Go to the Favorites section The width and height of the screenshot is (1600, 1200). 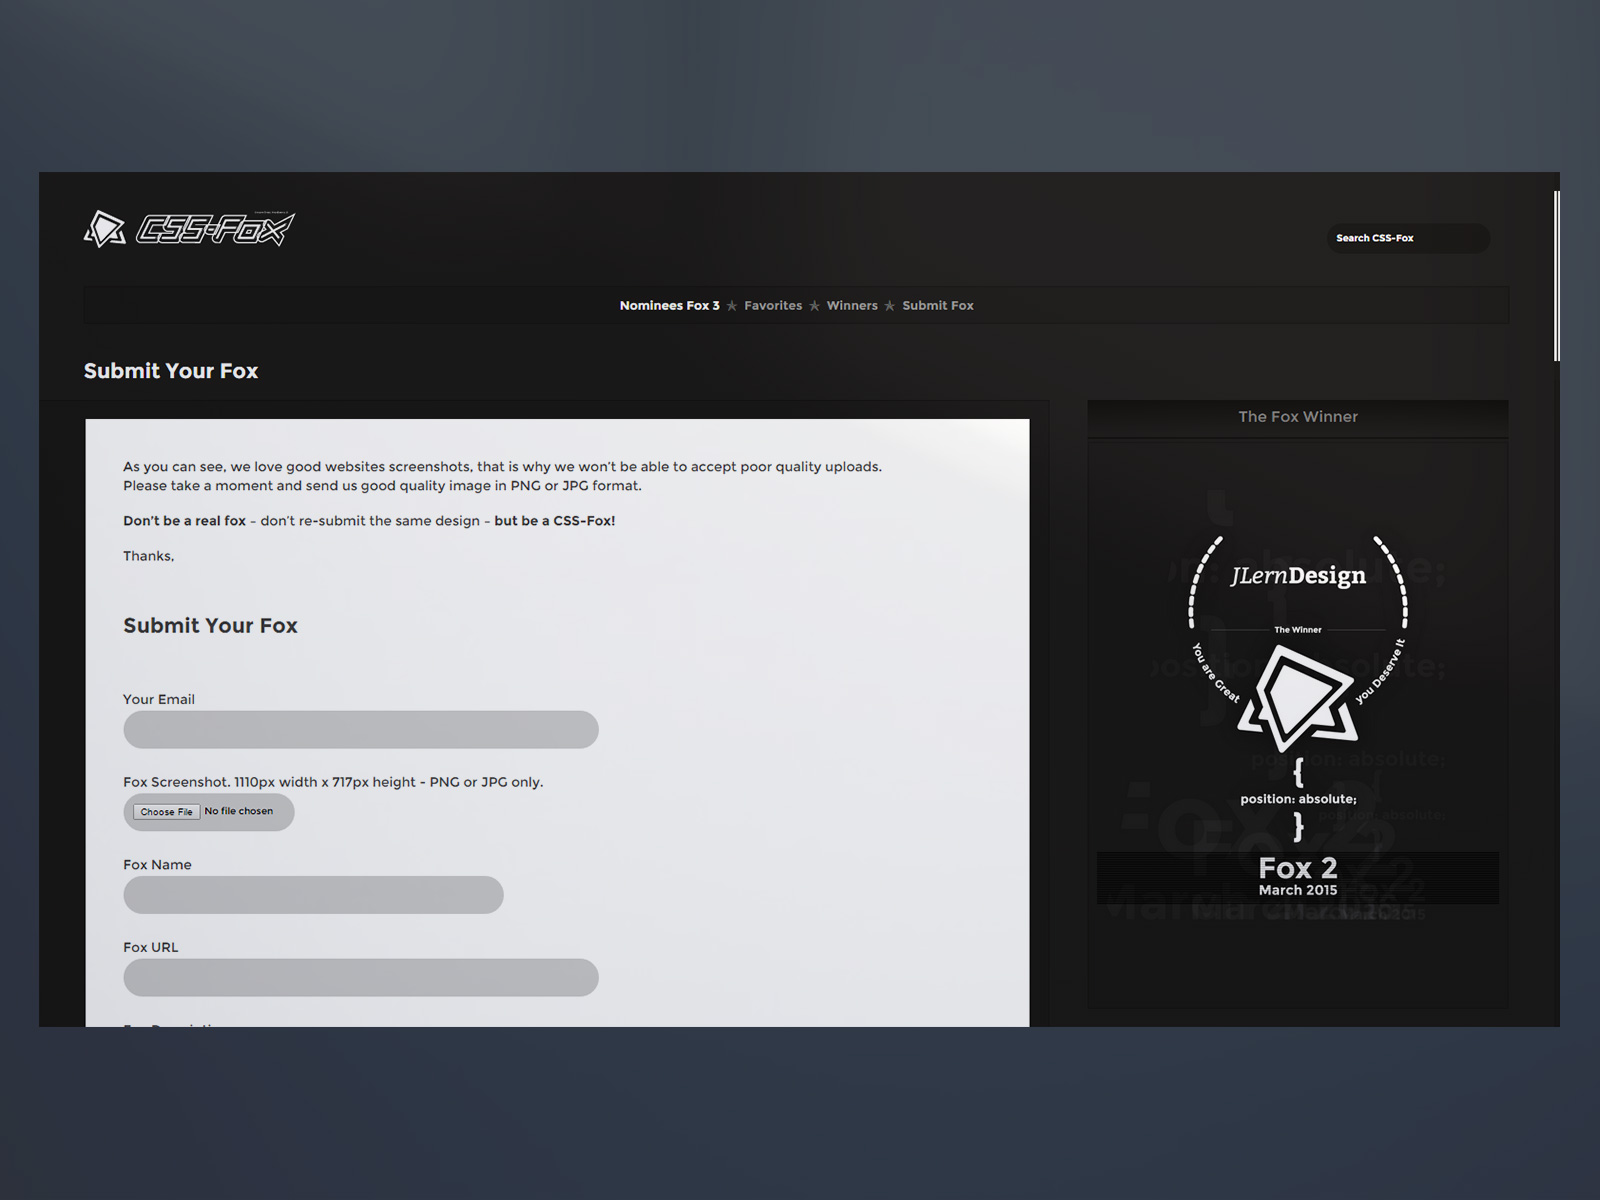(x=773, y=306)
